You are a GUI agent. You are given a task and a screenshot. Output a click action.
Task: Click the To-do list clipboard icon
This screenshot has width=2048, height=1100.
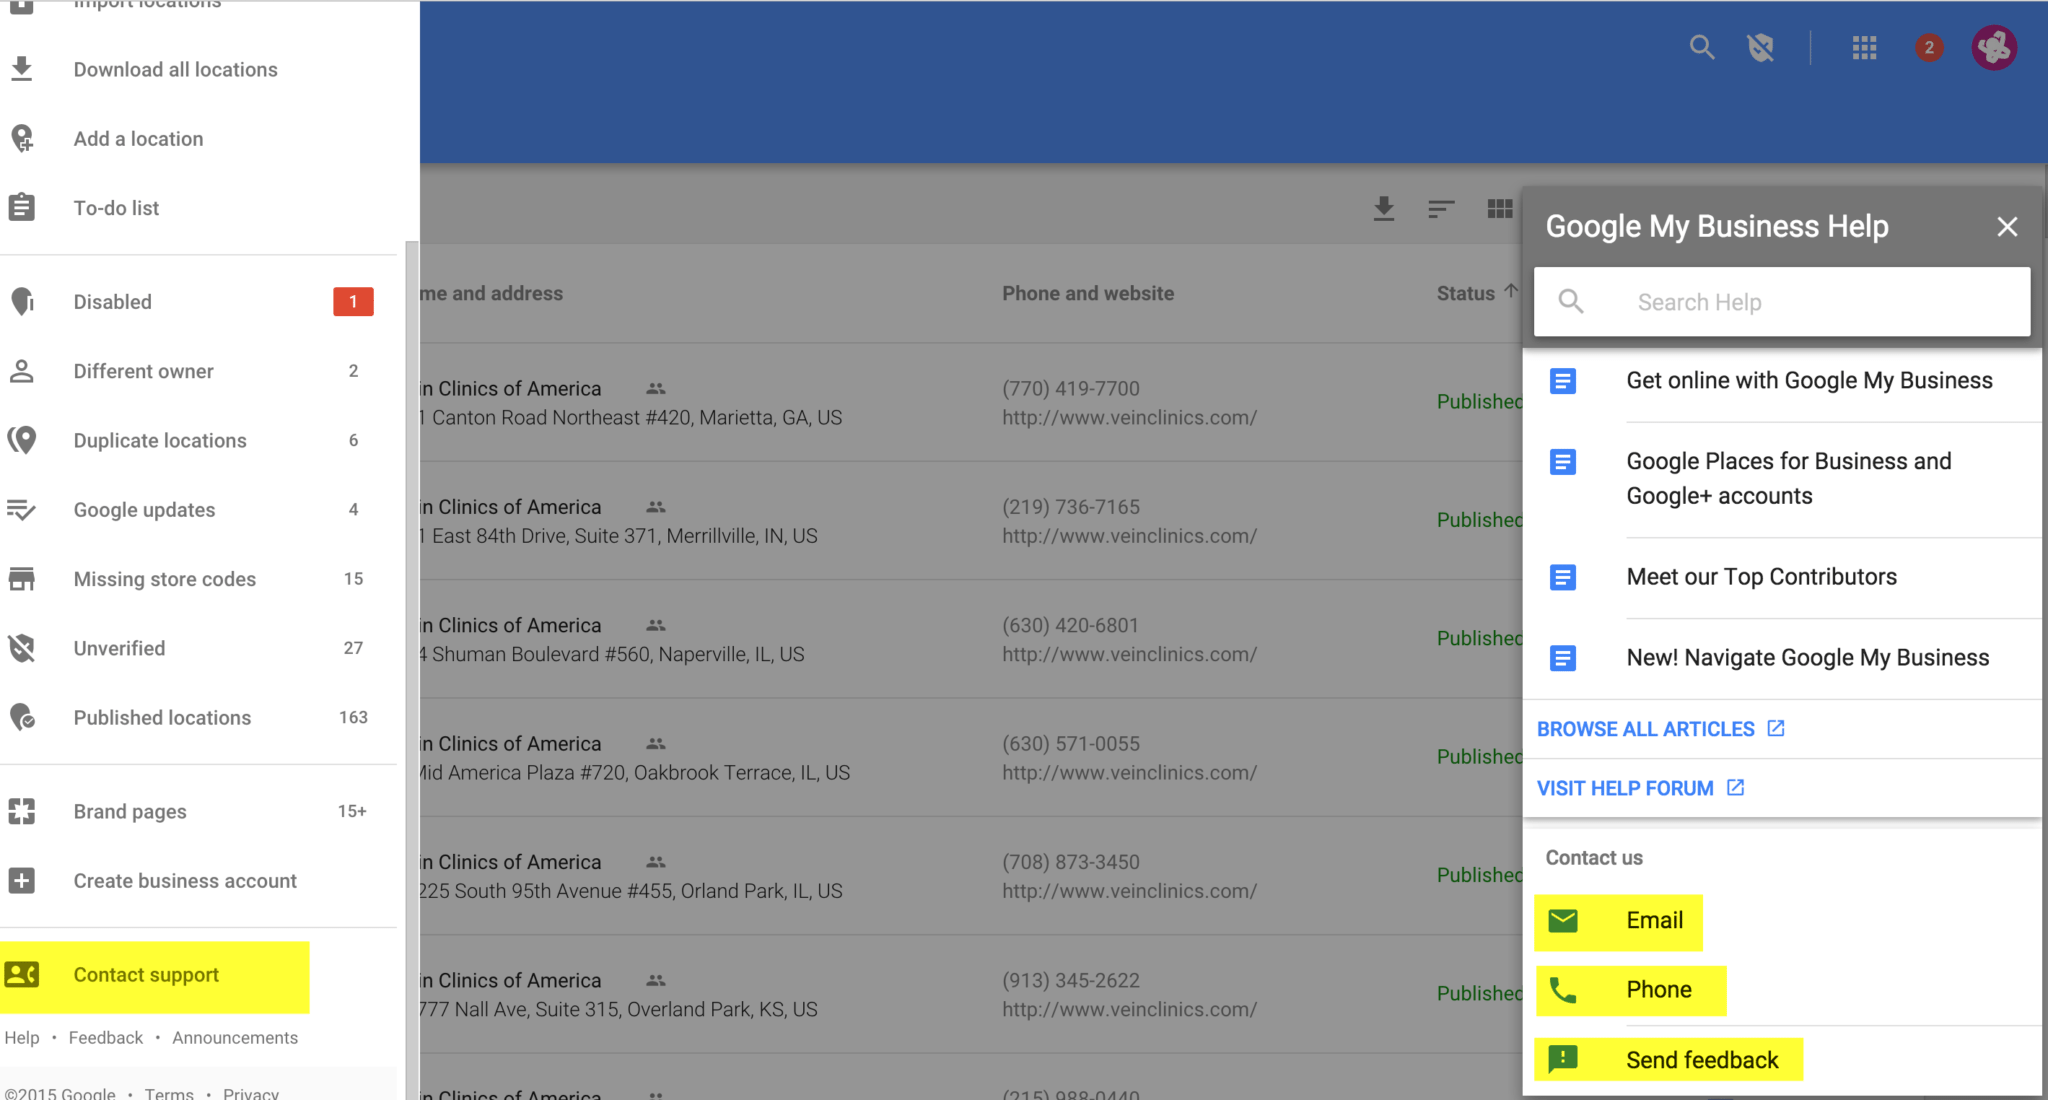22,207
